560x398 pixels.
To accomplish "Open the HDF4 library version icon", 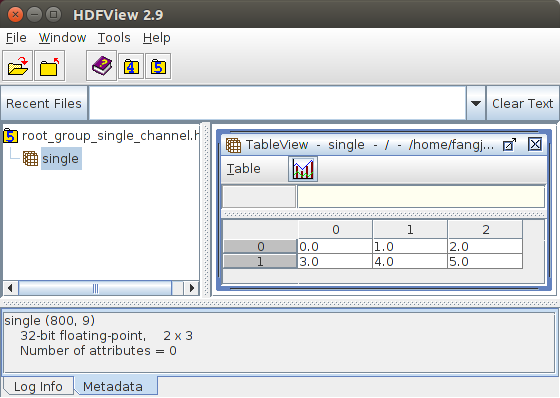I will tap(131, 66).
